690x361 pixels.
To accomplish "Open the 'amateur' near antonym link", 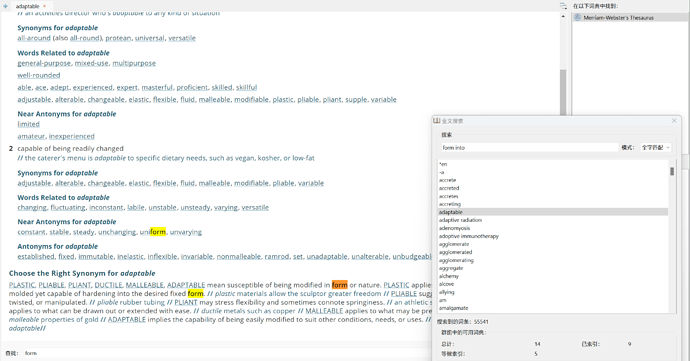I will click(x=31, y=136).
